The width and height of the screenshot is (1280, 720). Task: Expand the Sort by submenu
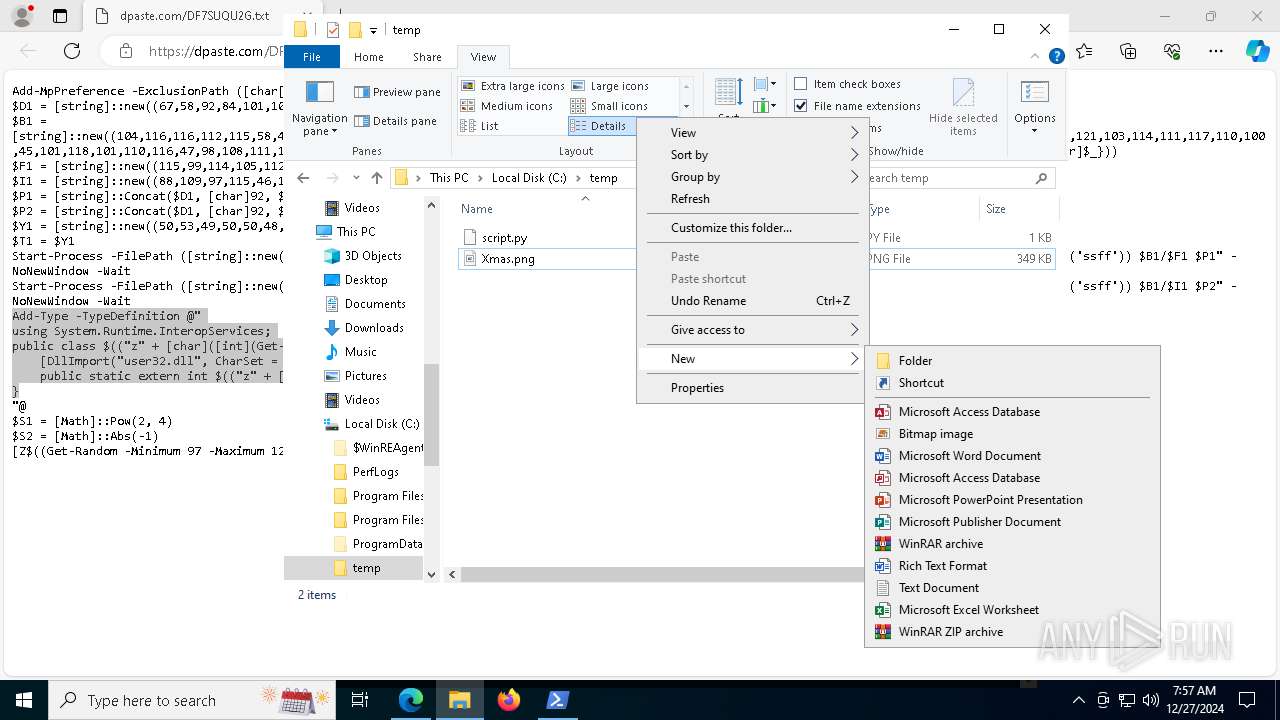coord(752,155)
